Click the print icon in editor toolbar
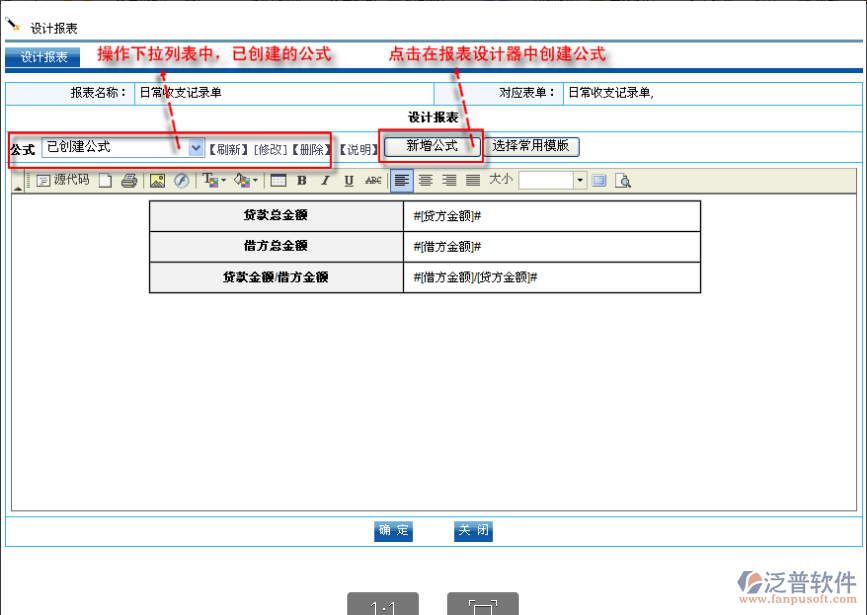Screen dimensions: 867x615 point(128,181)
